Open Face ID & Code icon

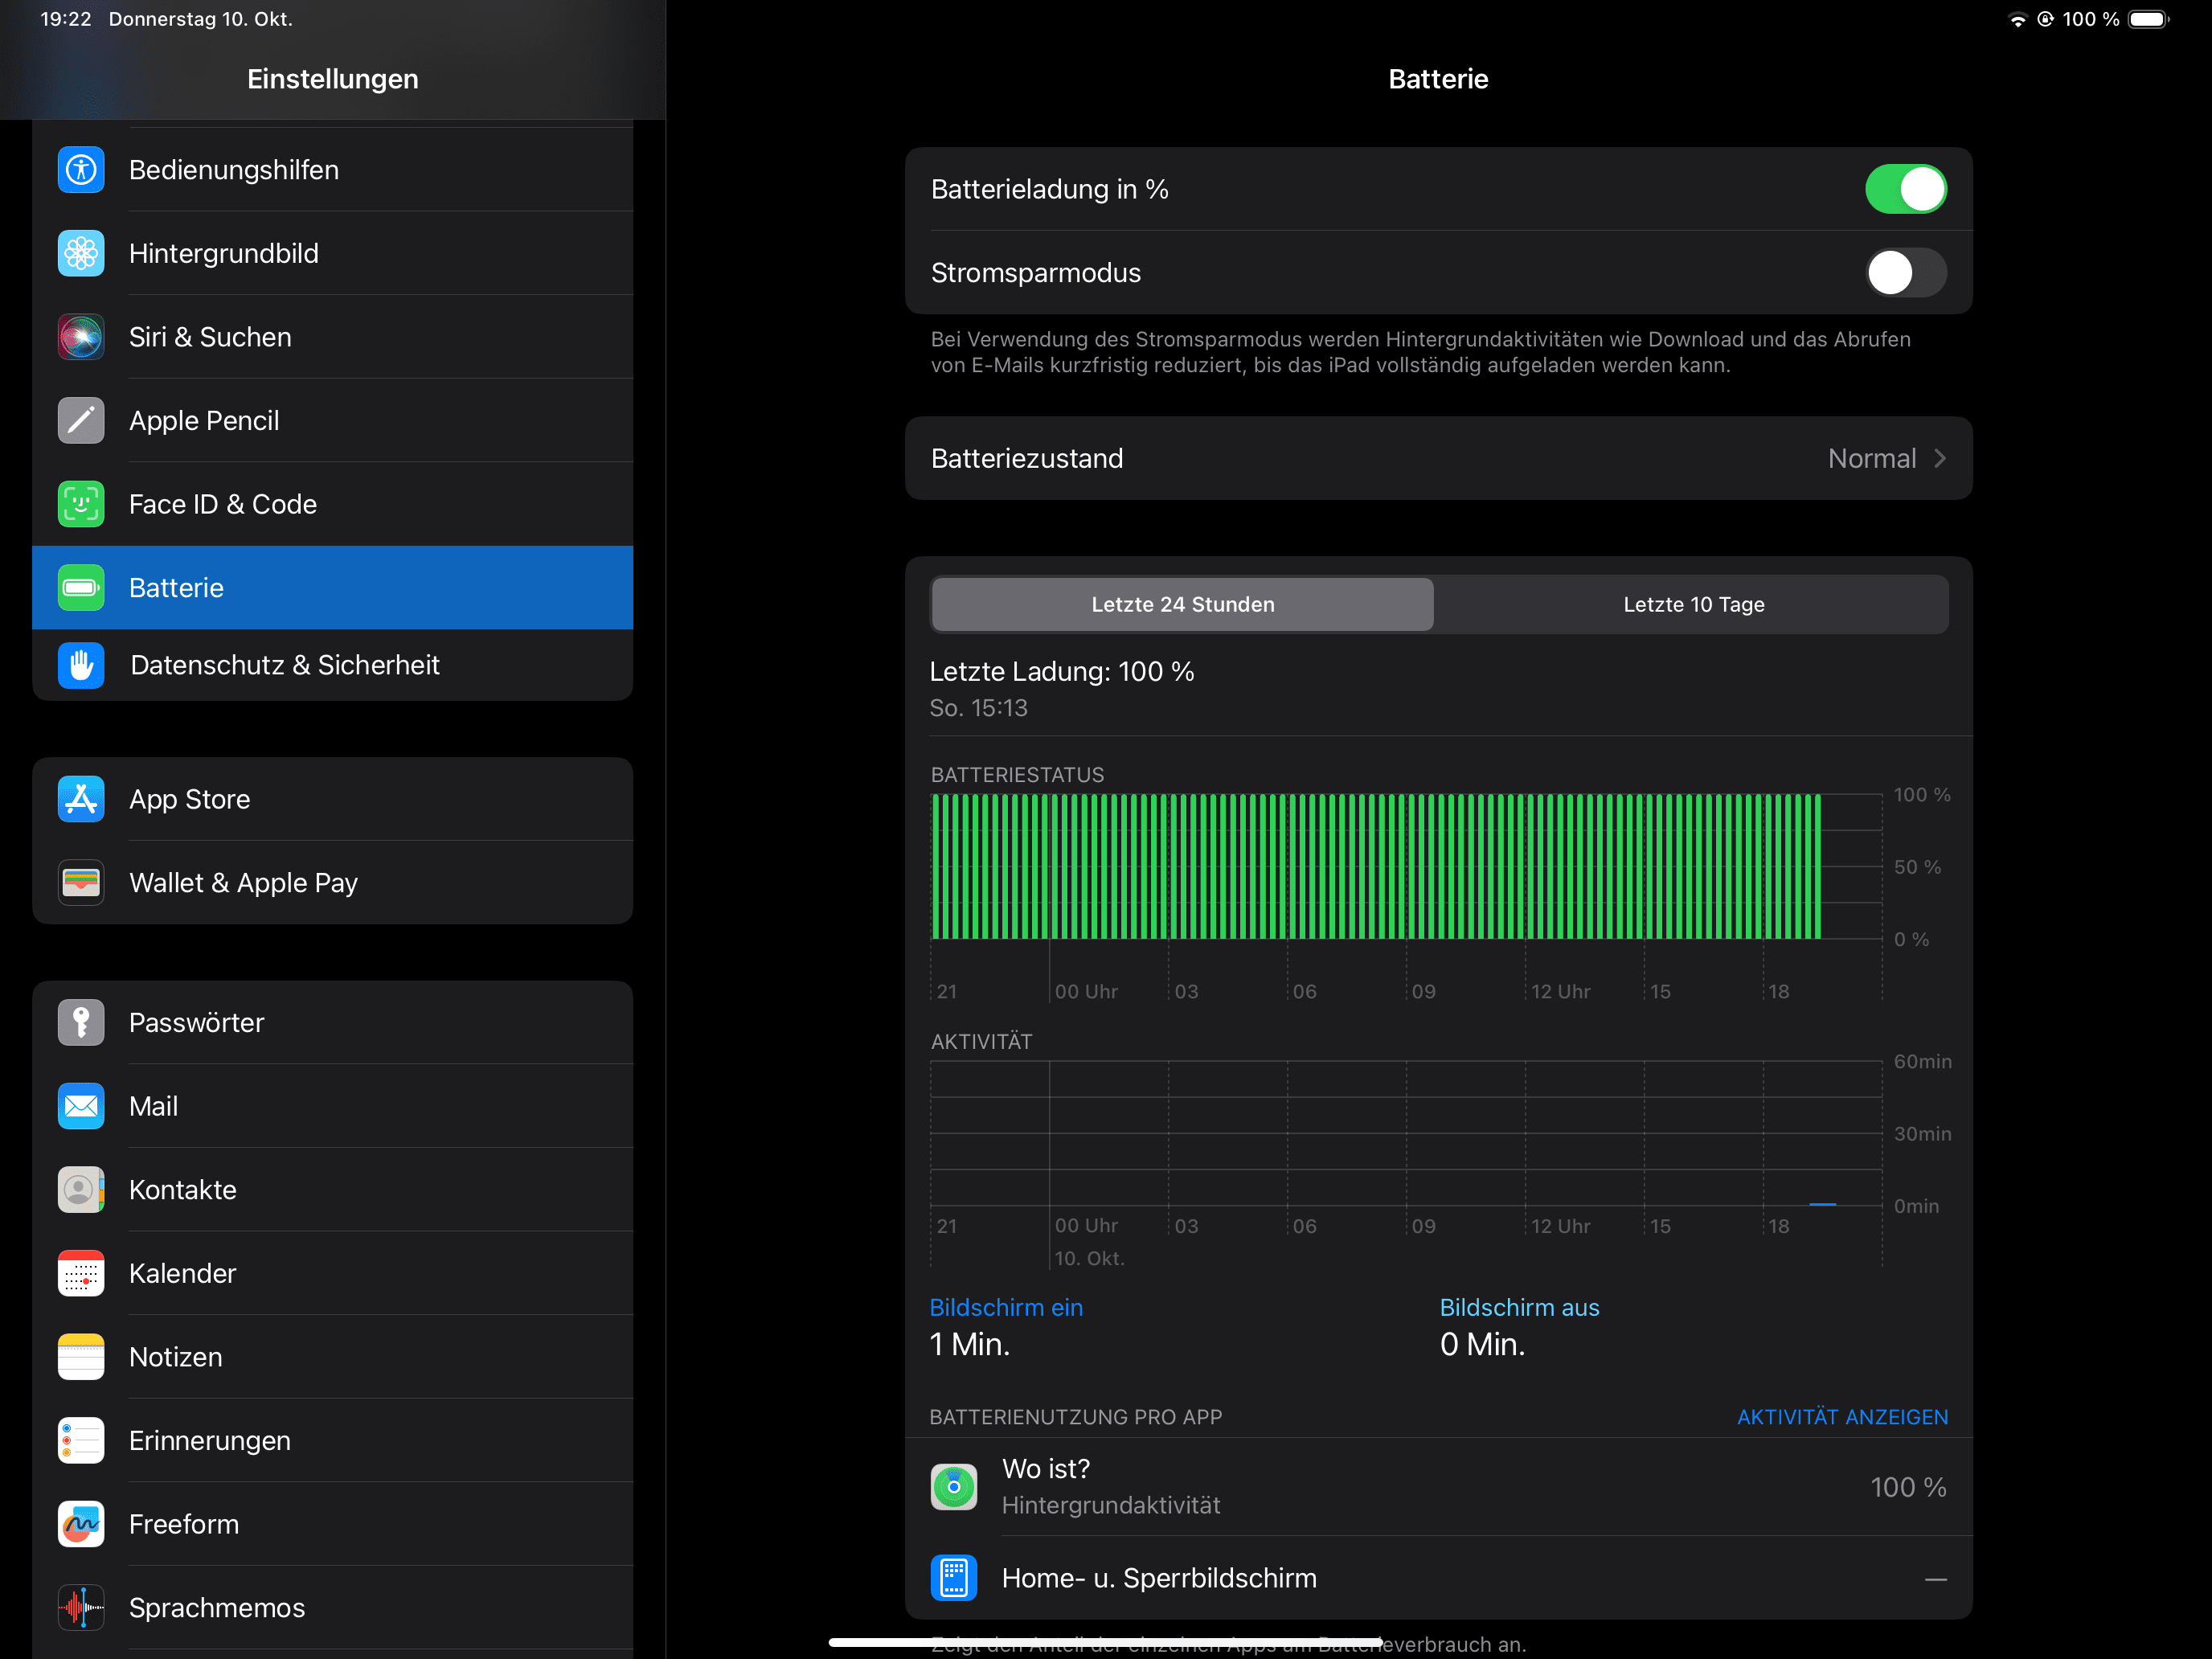pos(81,504)
